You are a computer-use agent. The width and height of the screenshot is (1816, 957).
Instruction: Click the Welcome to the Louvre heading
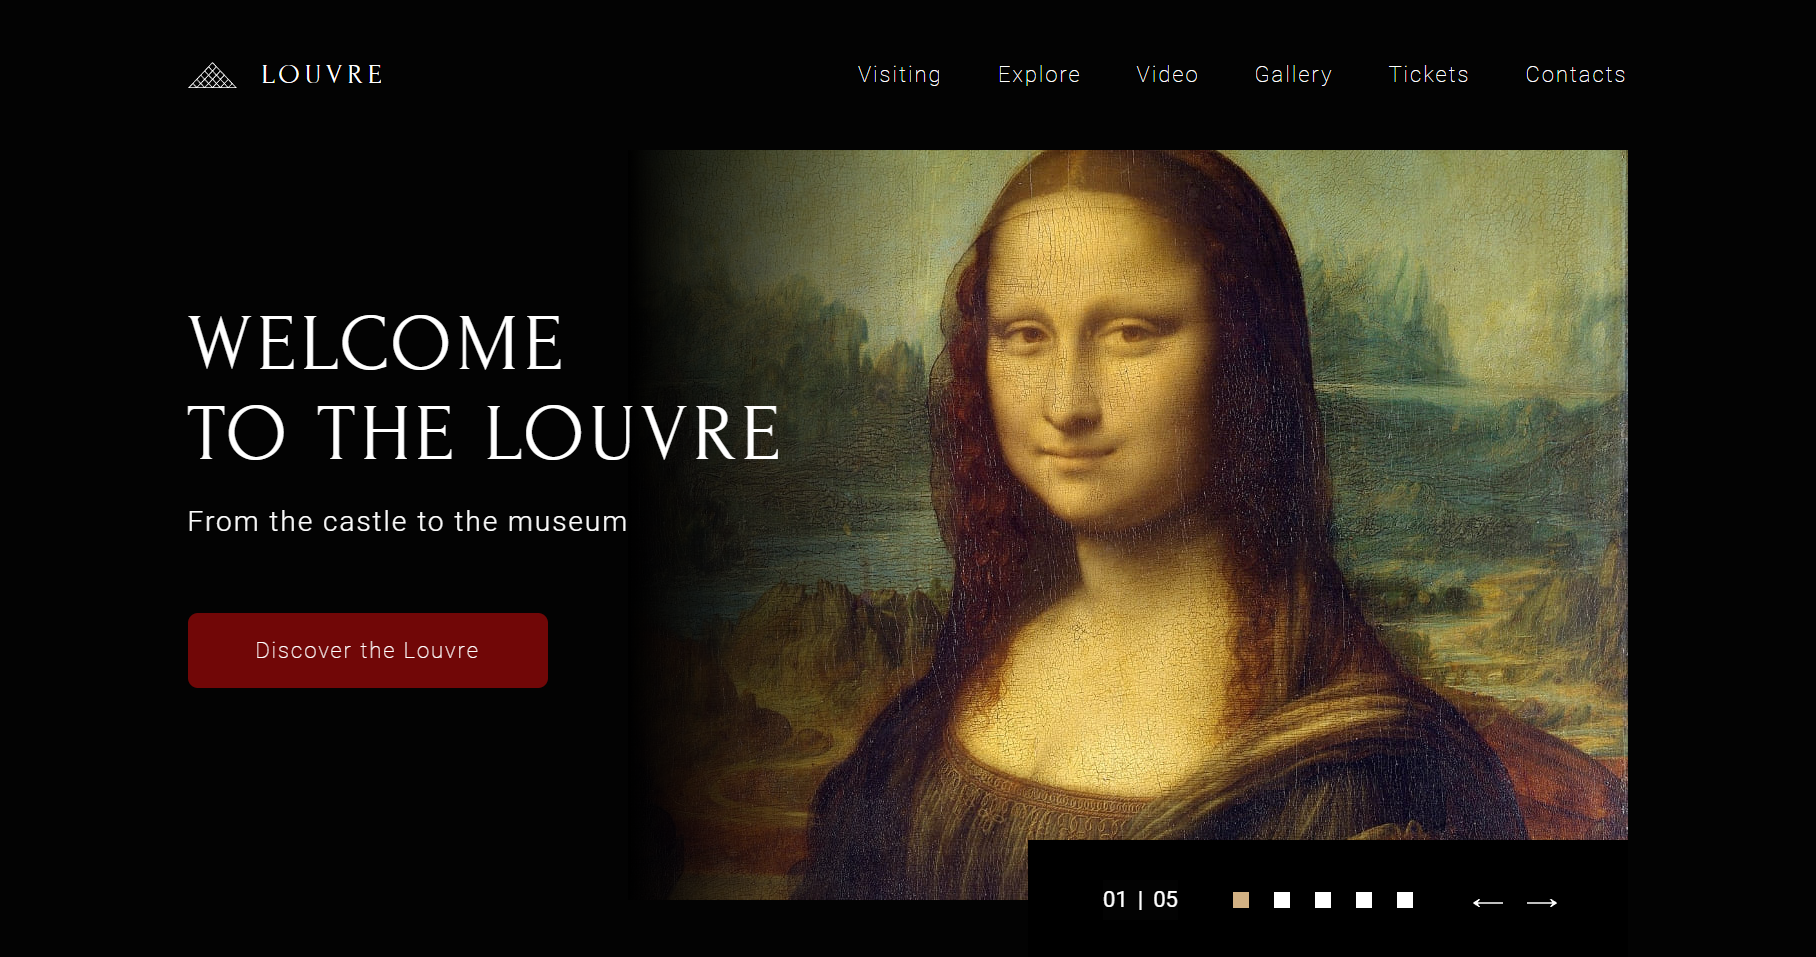click(x=484, y=388)
